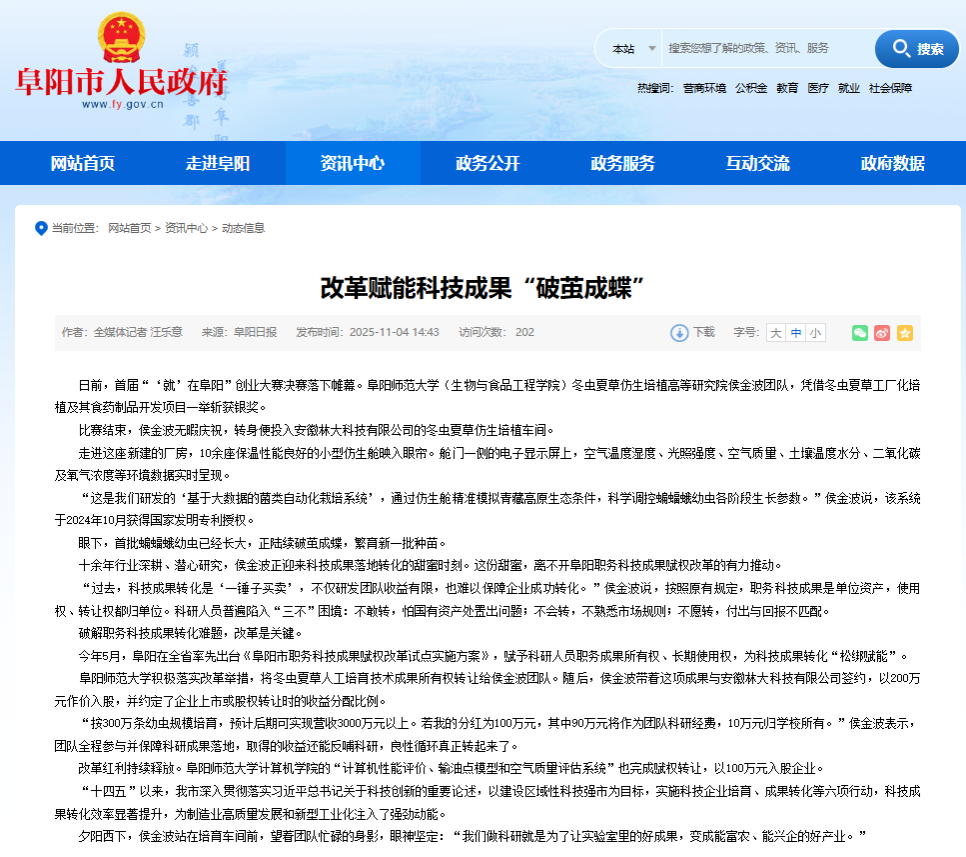Image resolution: width=966 pixels, height=857 pixels.
Task: Open 政府数据 in the navigation bar
Action: [x=893, y=163]
